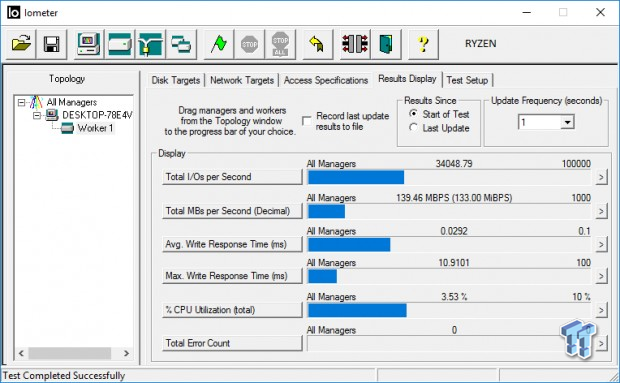Switch to the Network Targets tab
The image size is (620, 383).
pyautogui.click(x=242, y=80)
